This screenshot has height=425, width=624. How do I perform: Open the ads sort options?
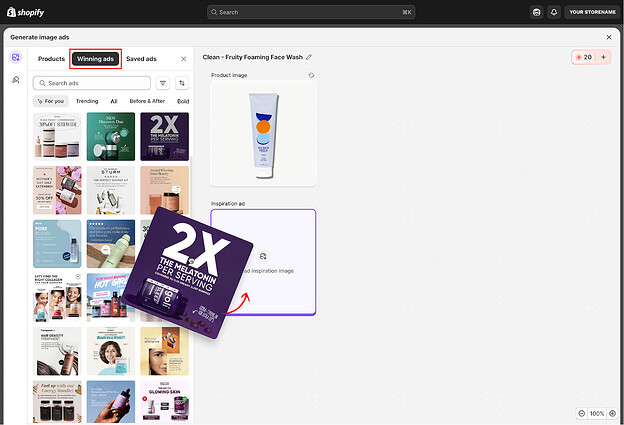click(x=182, y=83)
